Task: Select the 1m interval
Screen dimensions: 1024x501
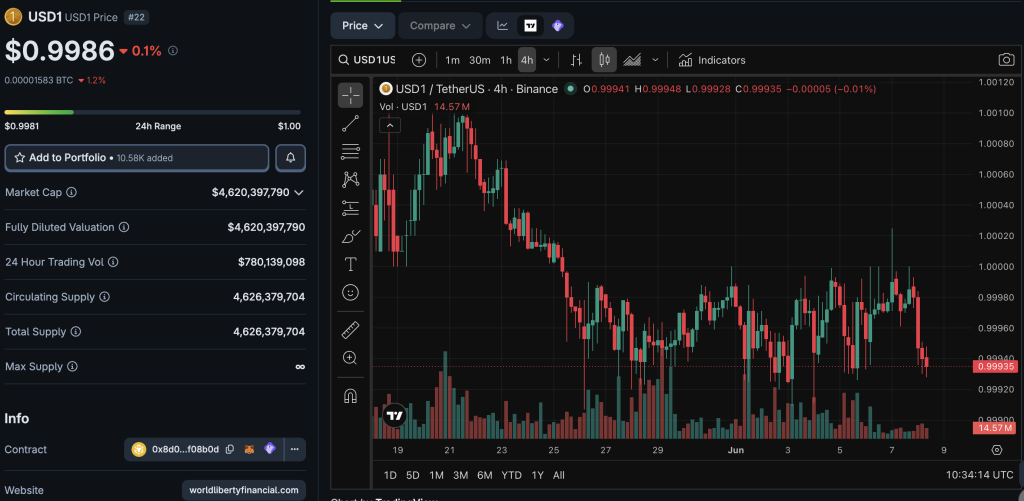Action: (x=453, y=60)
